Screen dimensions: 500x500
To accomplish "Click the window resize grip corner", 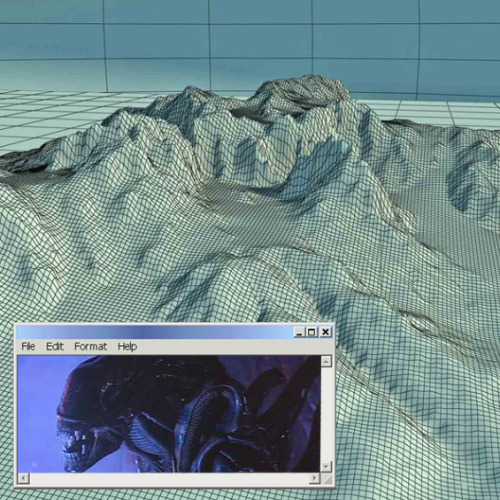I will pos(327,479).
